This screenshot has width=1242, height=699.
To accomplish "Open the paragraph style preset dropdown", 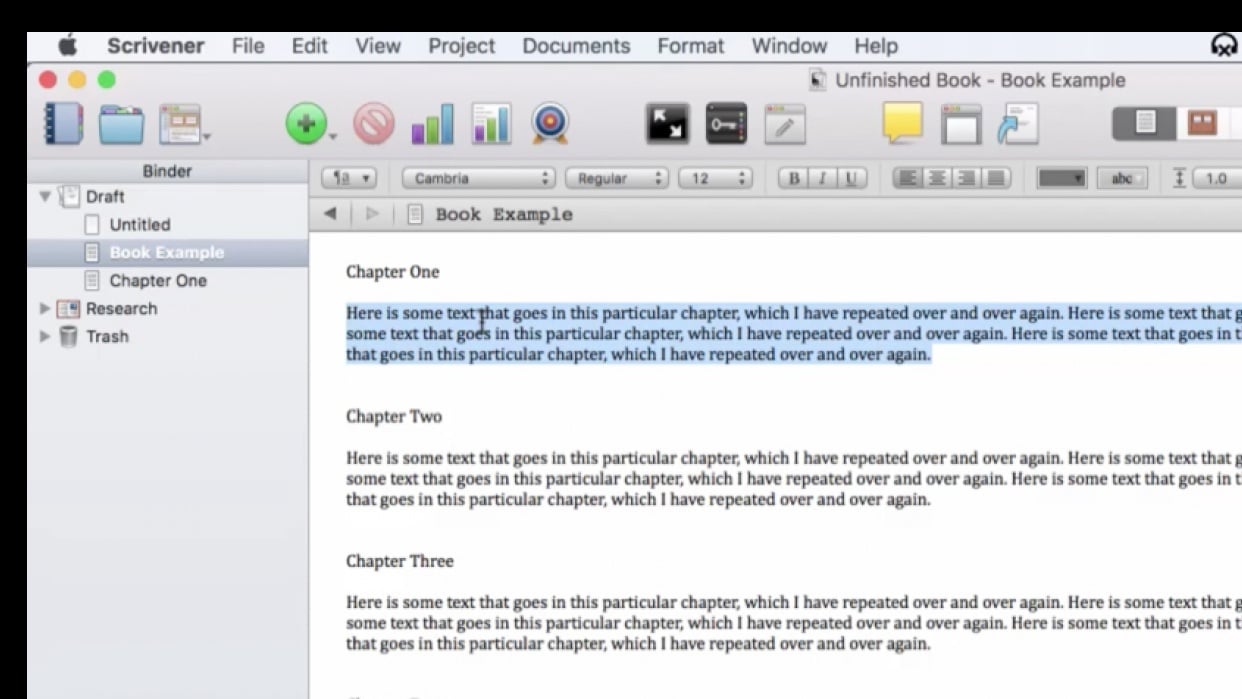I will pyautogui.click(x=349, y=178).
